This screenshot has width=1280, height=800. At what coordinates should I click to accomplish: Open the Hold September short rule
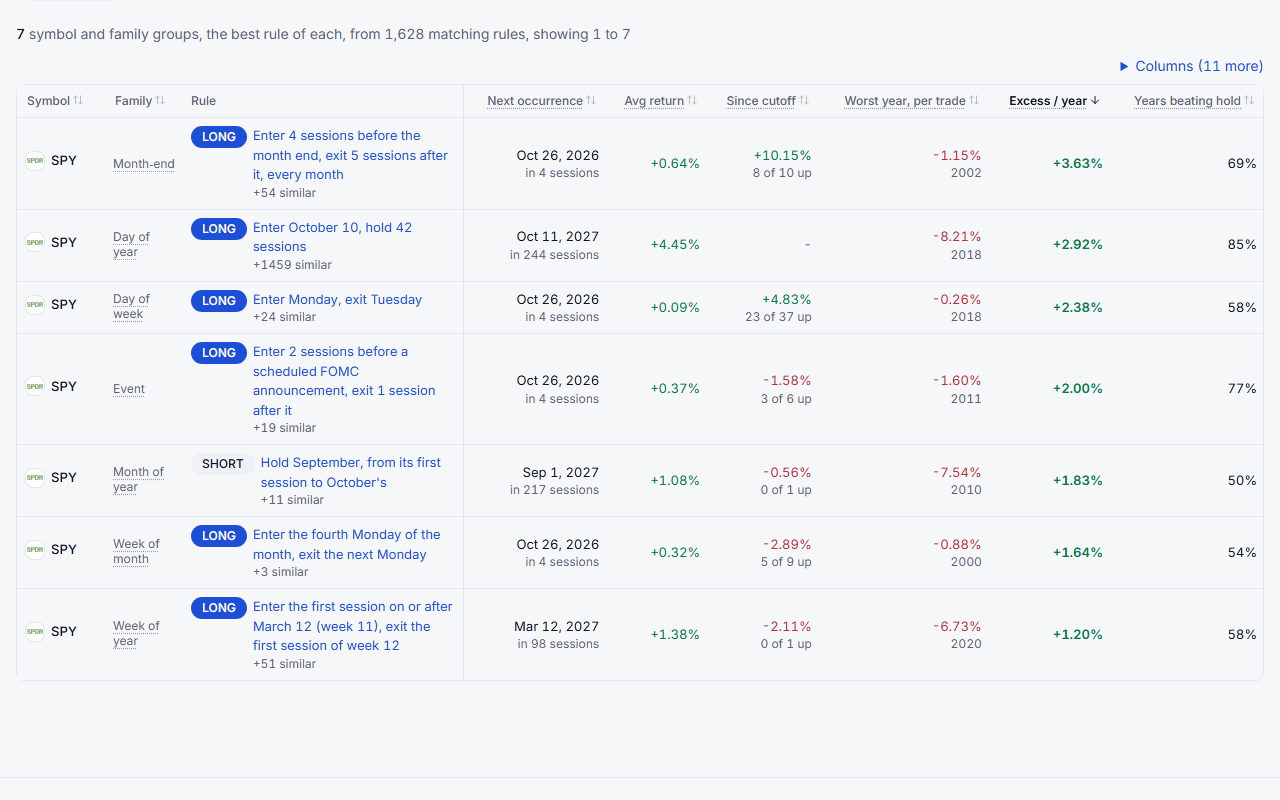point(351,472)
